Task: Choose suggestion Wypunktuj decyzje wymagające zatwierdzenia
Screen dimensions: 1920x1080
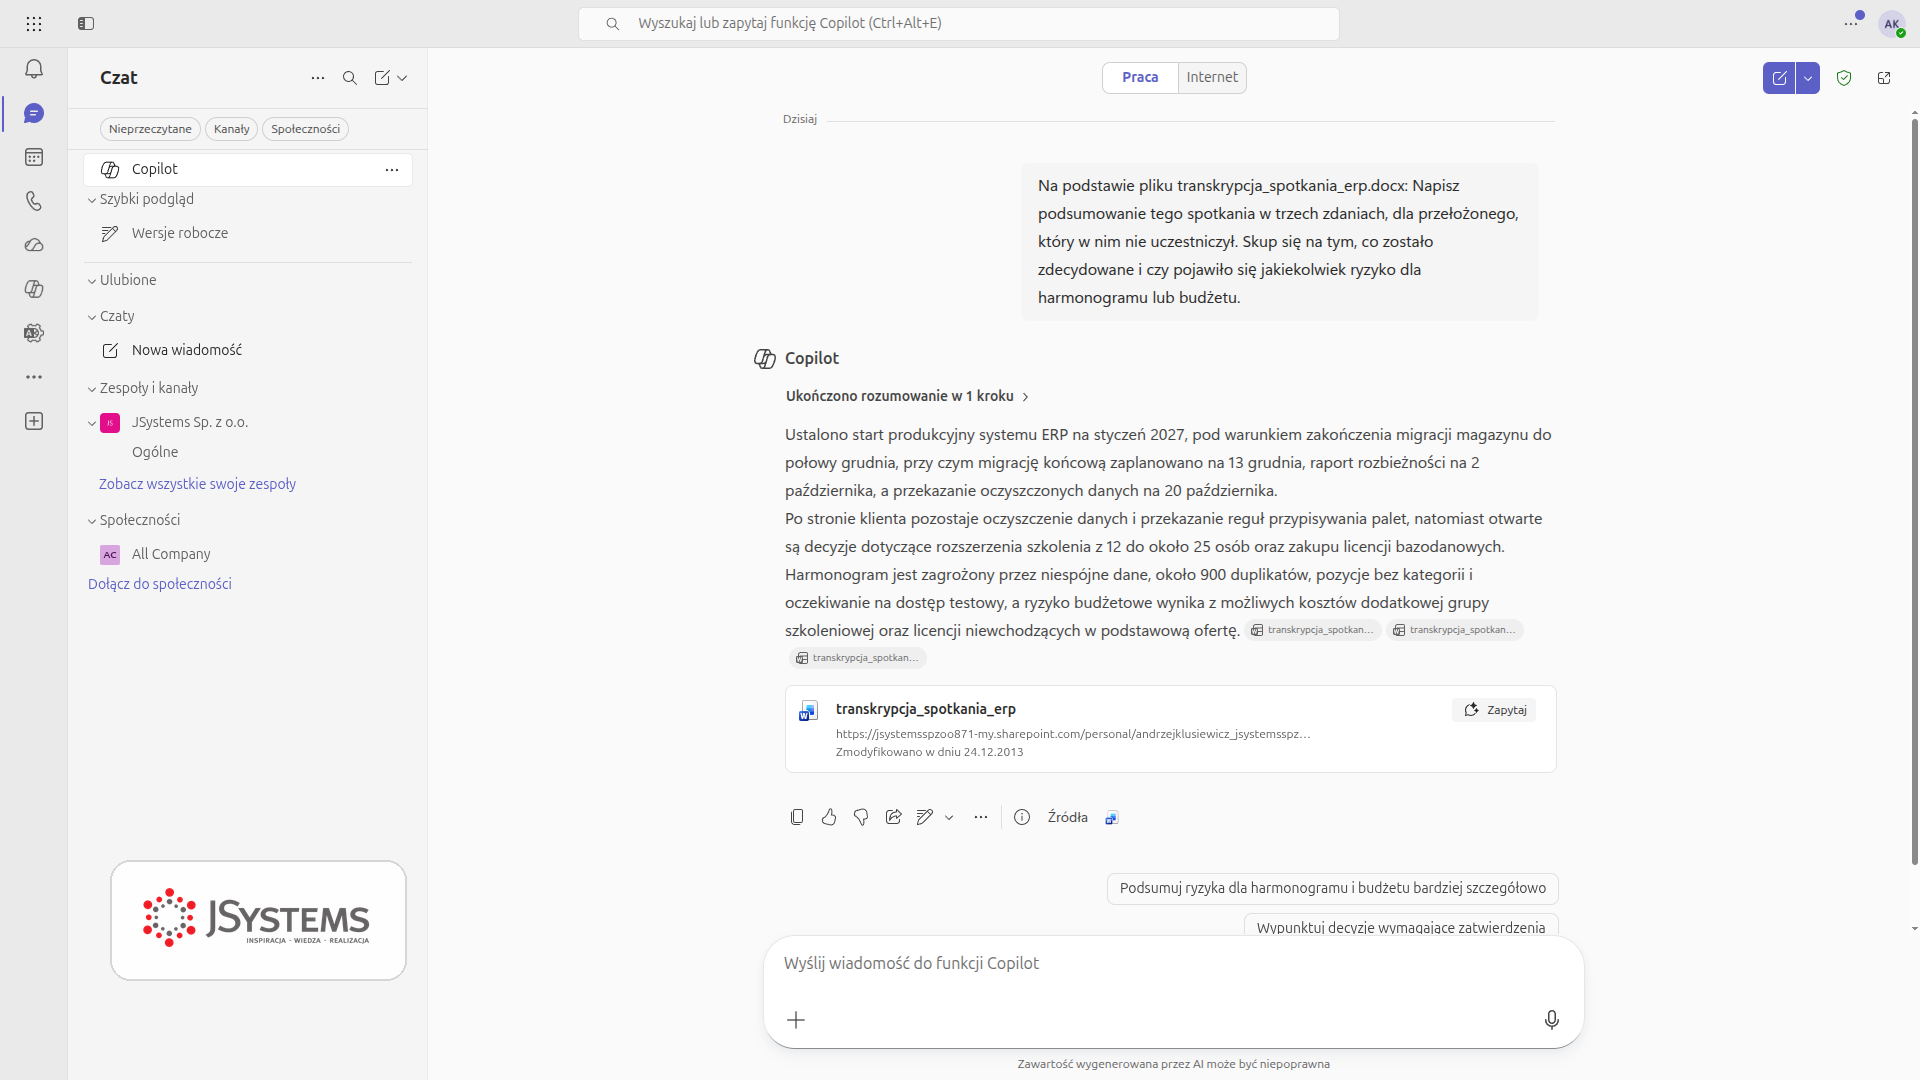Action: pyautogui.click(x=1400, y=925)
